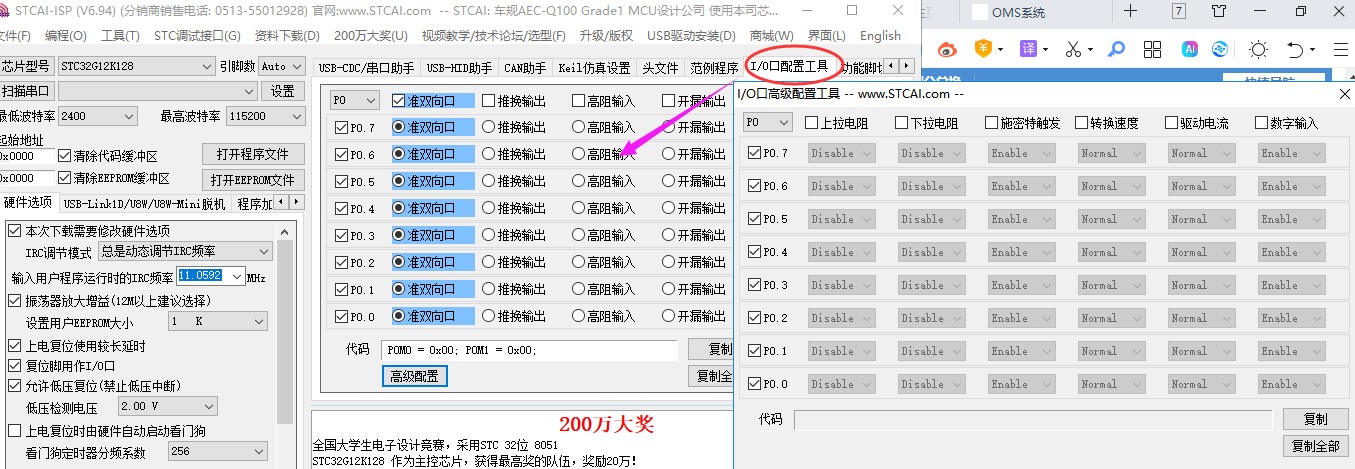Click the purple translate icon

click(1028, 49)
